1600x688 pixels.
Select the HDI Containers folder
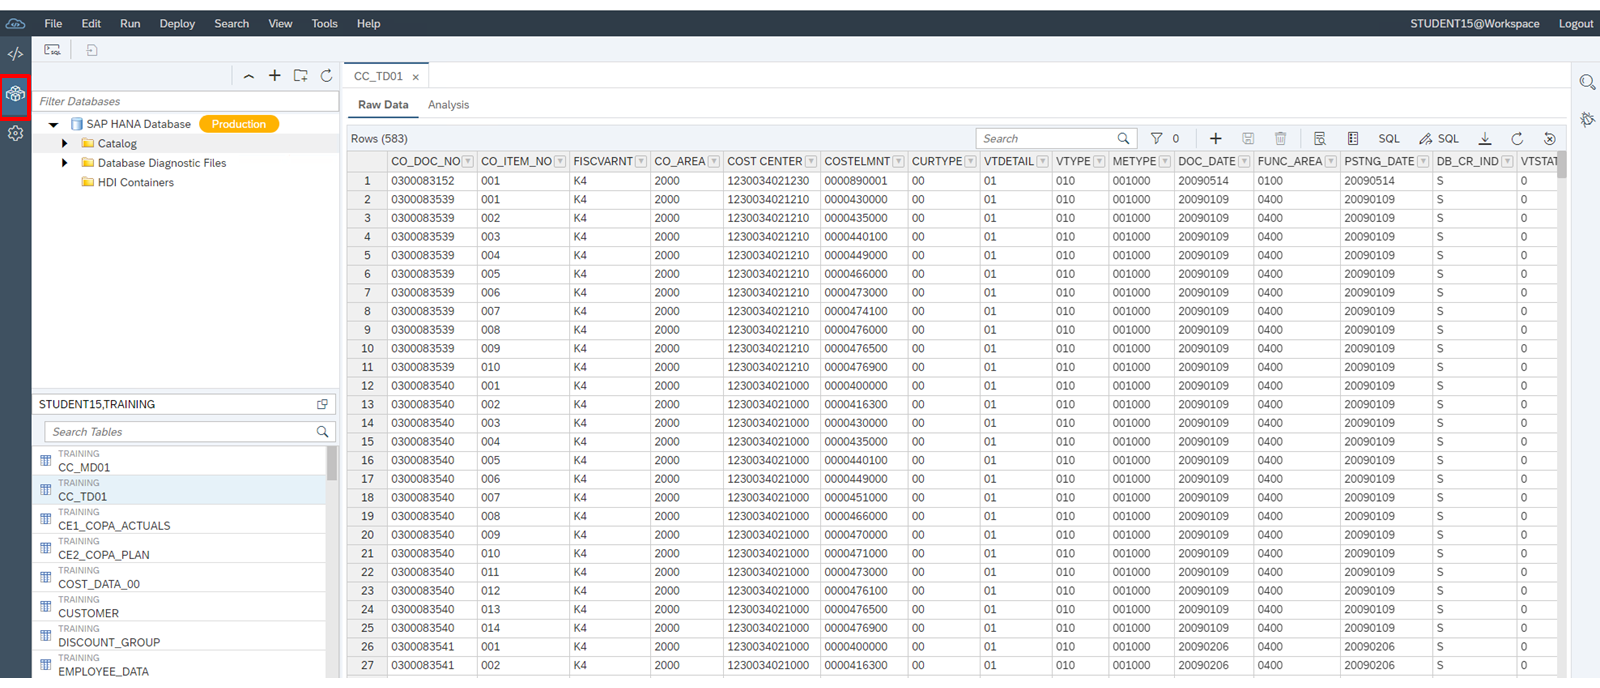pyautogui.click(x=135, y=182)
